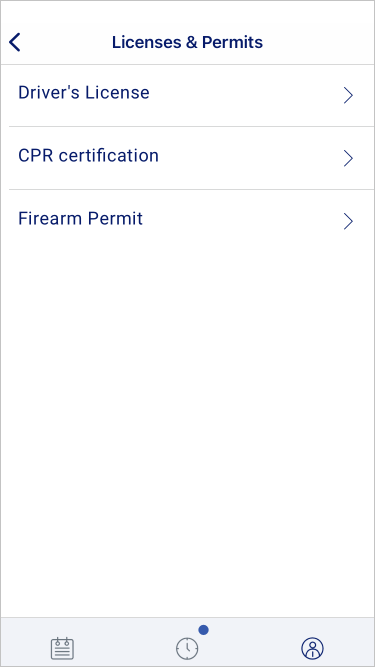The width and height of the screenshot is (375, 667).
Task: Select the word certification in the second row
Action: coord(108,155)
